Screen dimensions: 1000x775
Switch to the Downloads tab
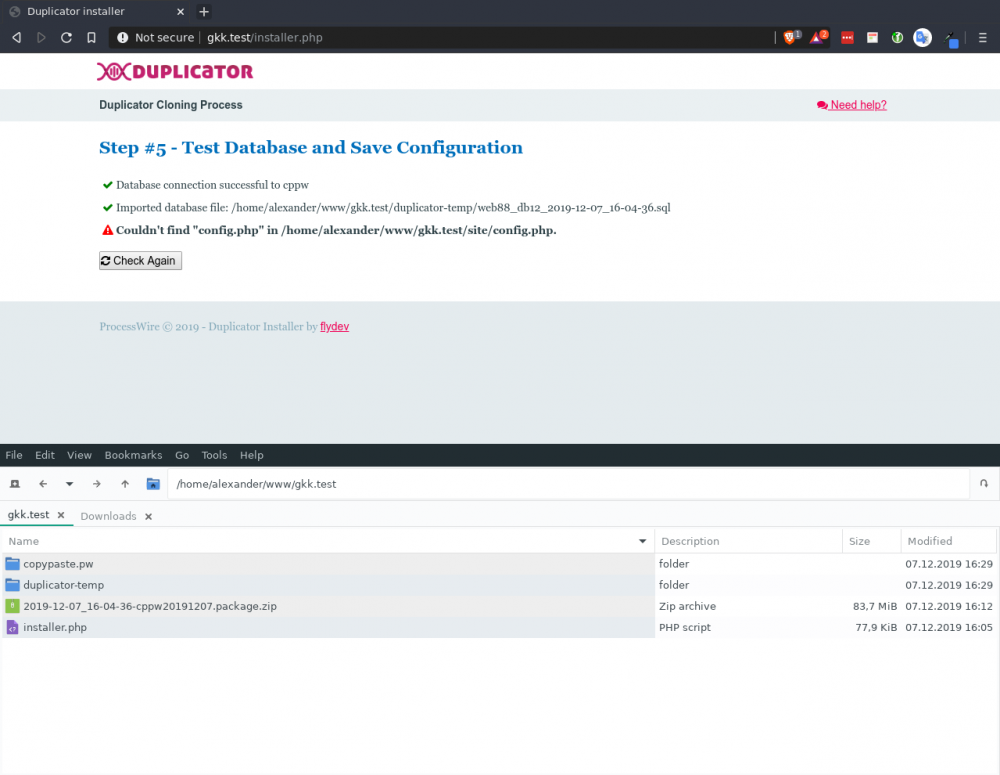point(108,516)
